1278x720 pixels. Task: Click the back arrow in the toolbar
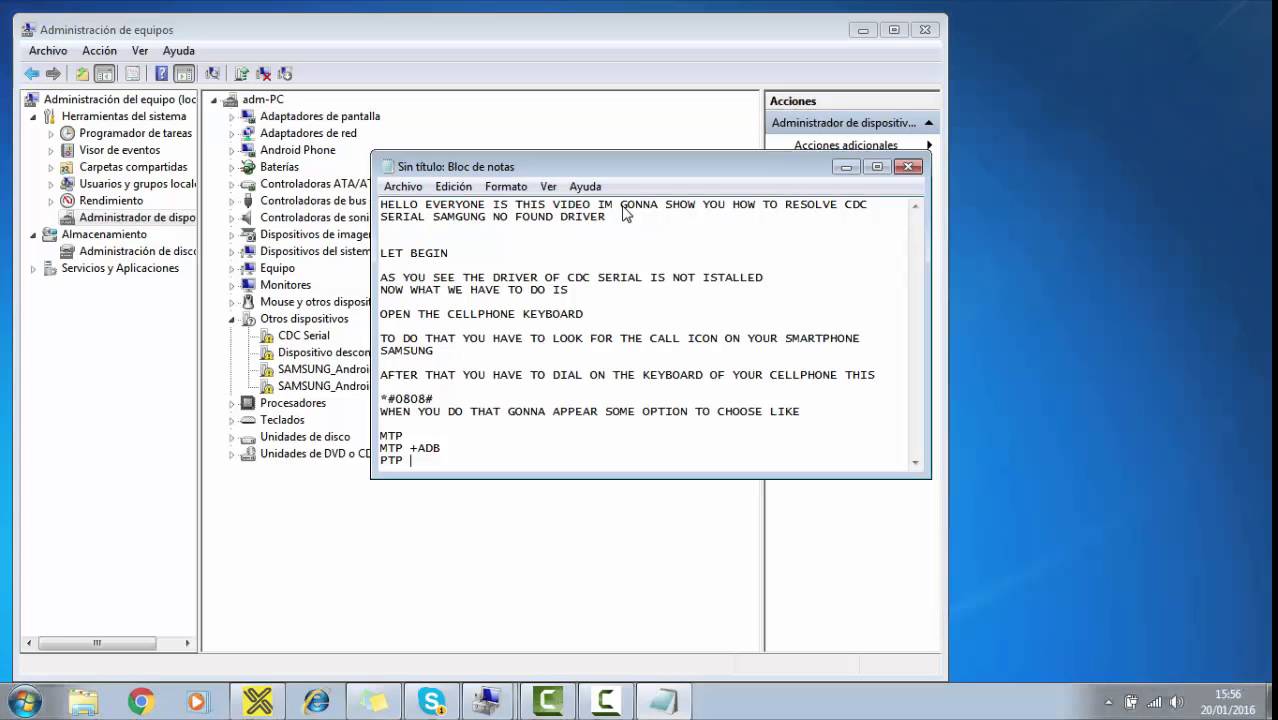point(32,74)
